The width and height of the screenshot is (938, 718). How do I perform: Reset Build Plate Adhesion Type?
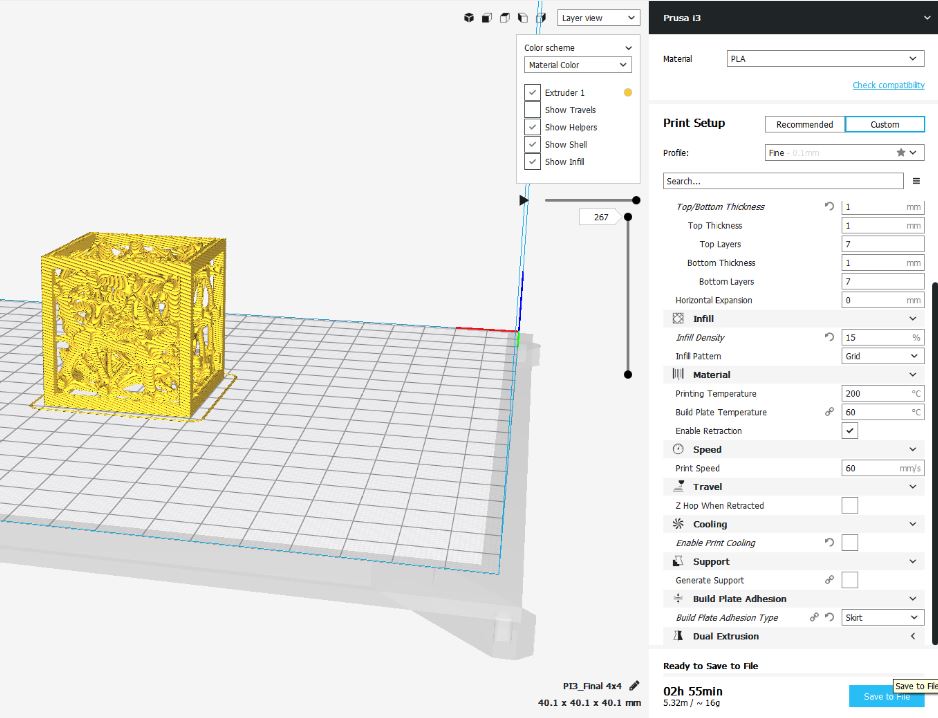[x=830, y=617]
